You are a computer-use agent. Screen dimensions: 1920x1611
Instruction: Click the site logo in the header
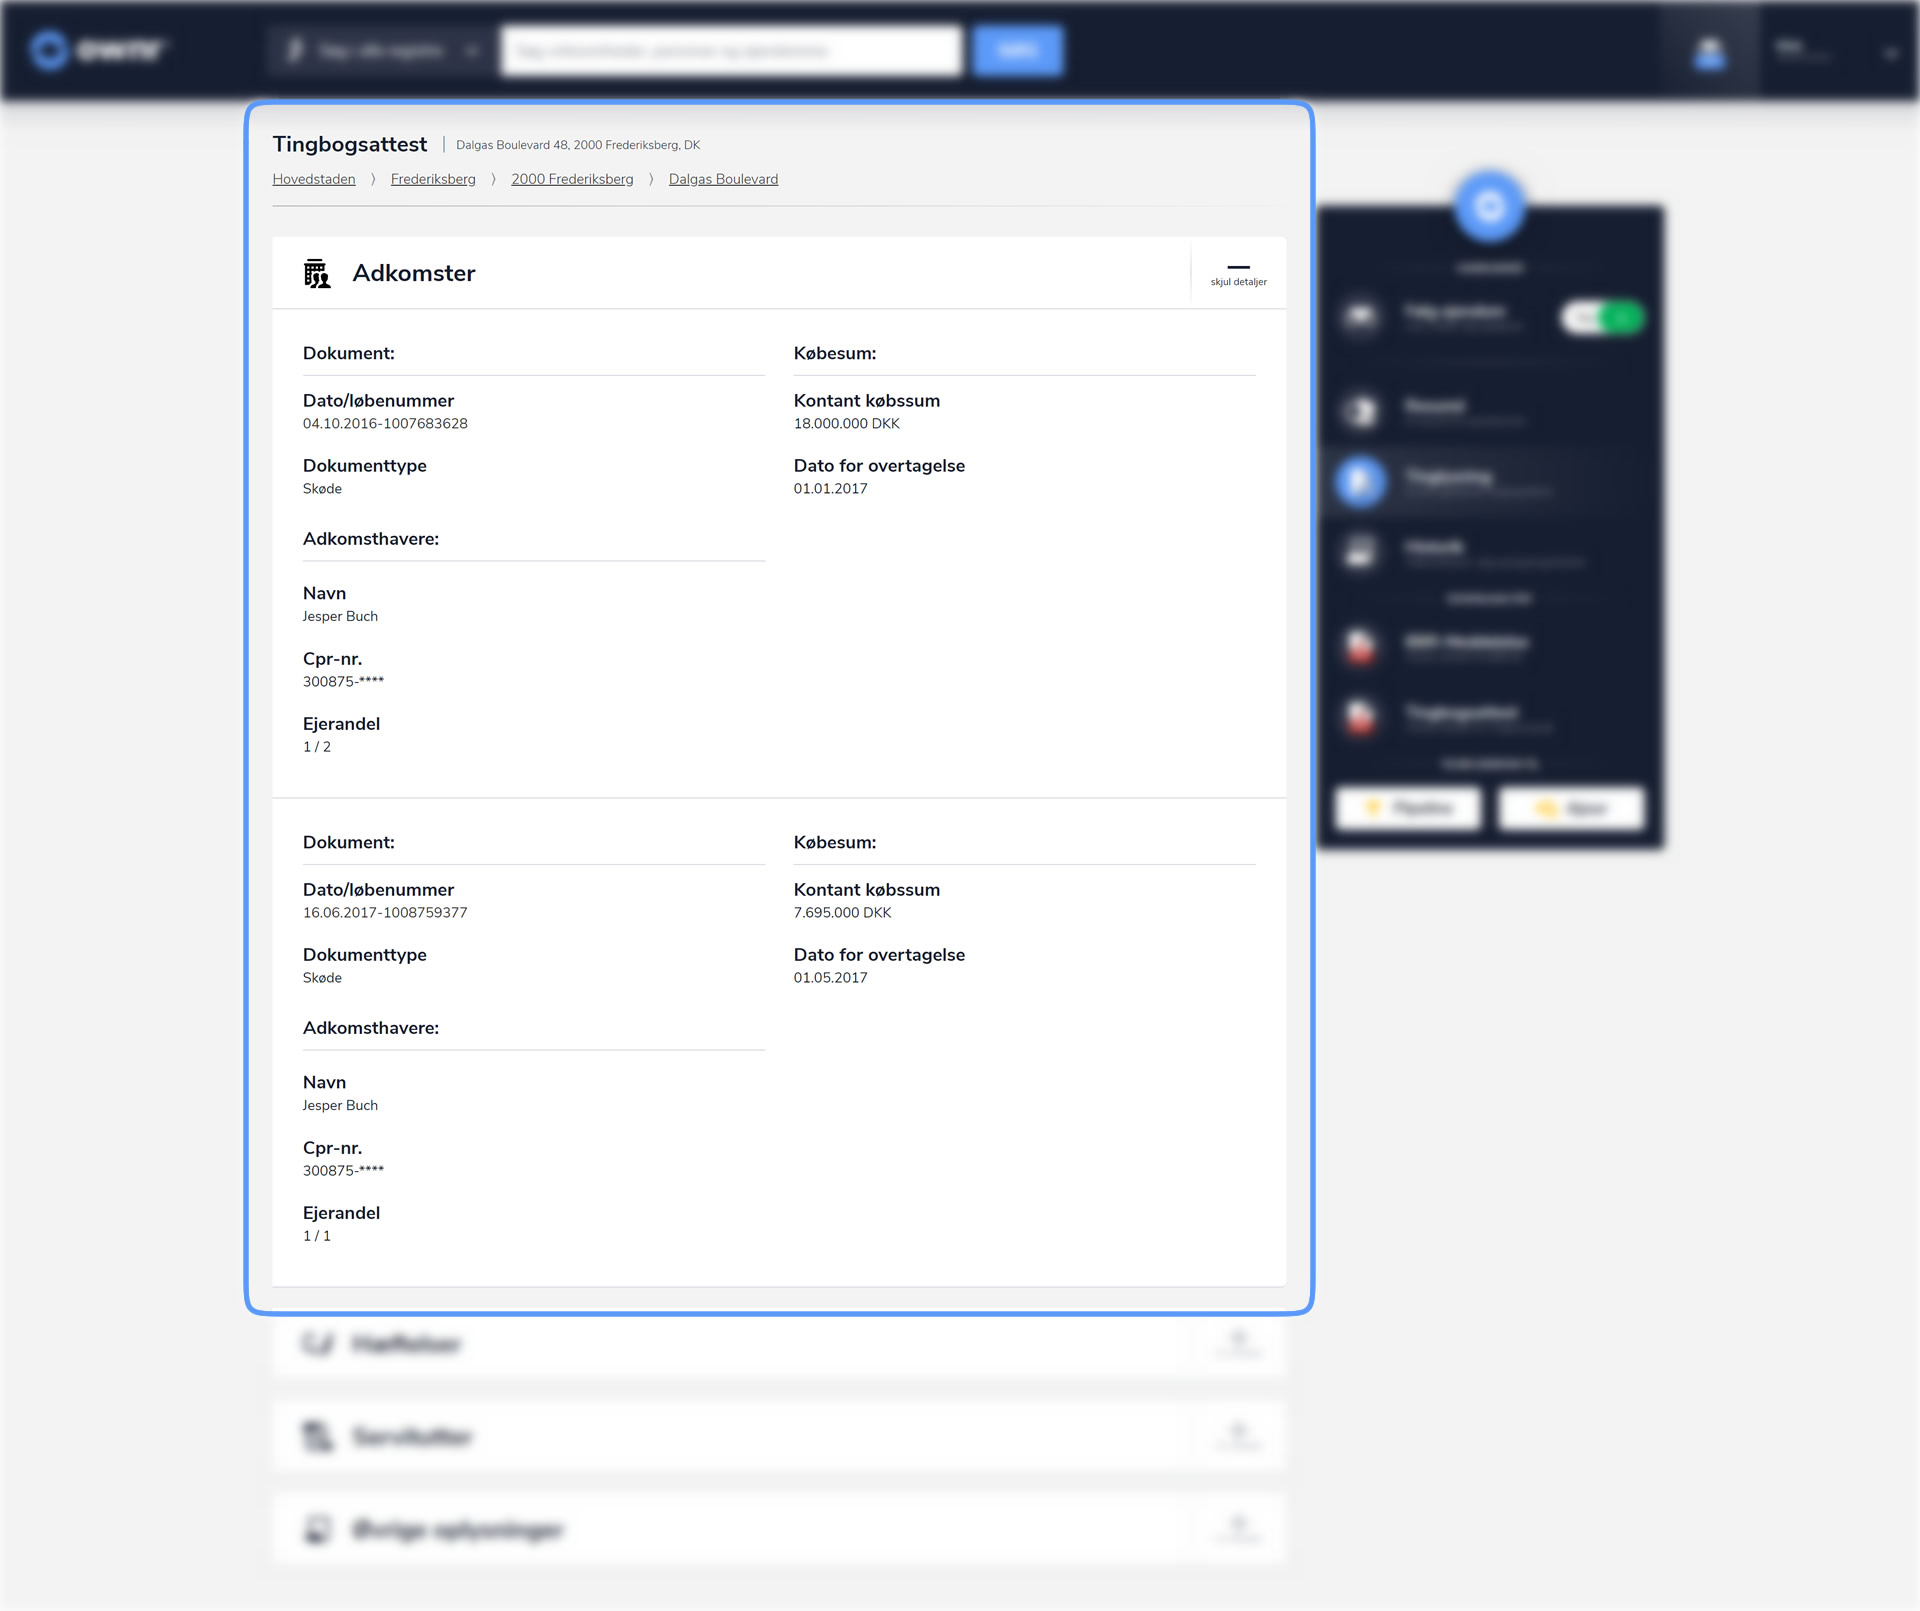pos(97,49)
